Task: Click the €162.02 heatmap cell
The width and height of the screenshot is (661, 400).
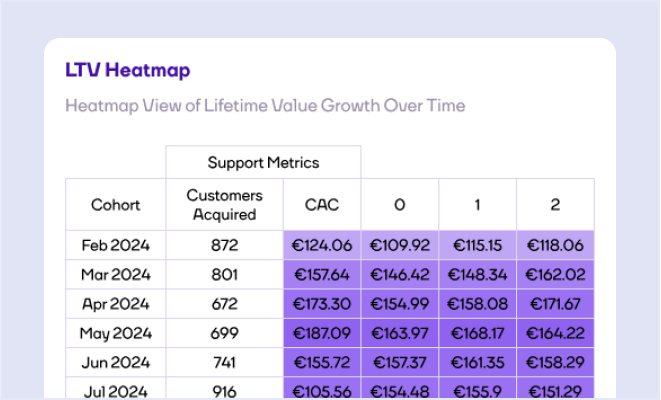Action: point(555,273)
